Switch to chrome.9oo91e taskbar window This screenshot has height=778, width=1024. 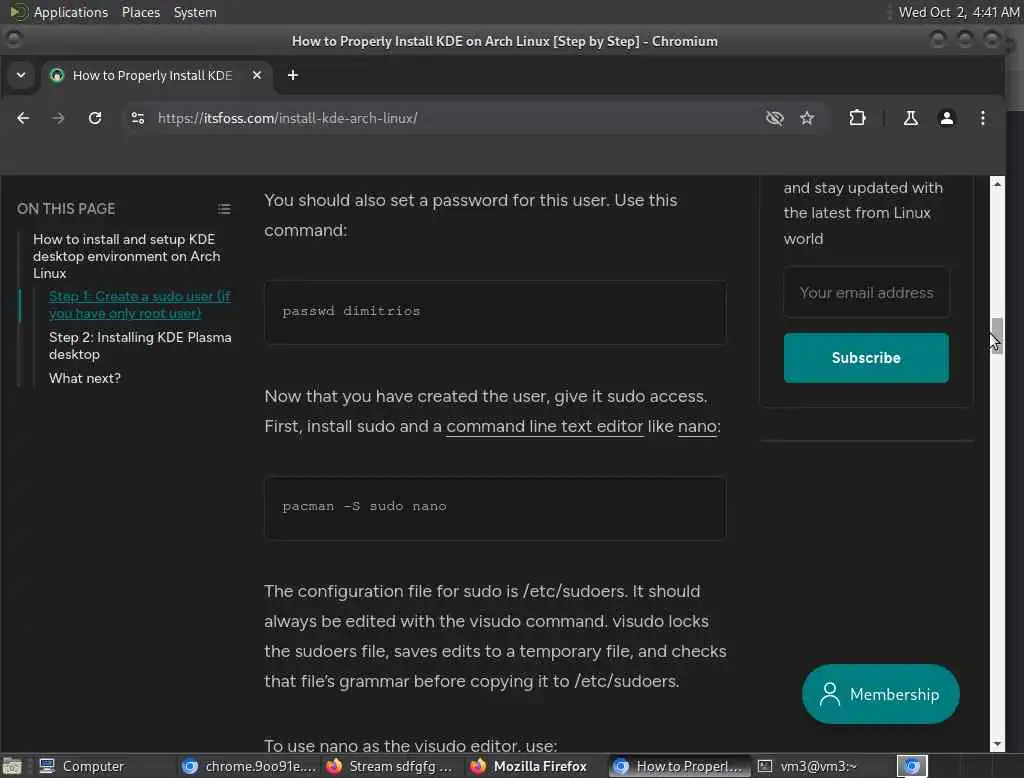click(x=249, y=766)
